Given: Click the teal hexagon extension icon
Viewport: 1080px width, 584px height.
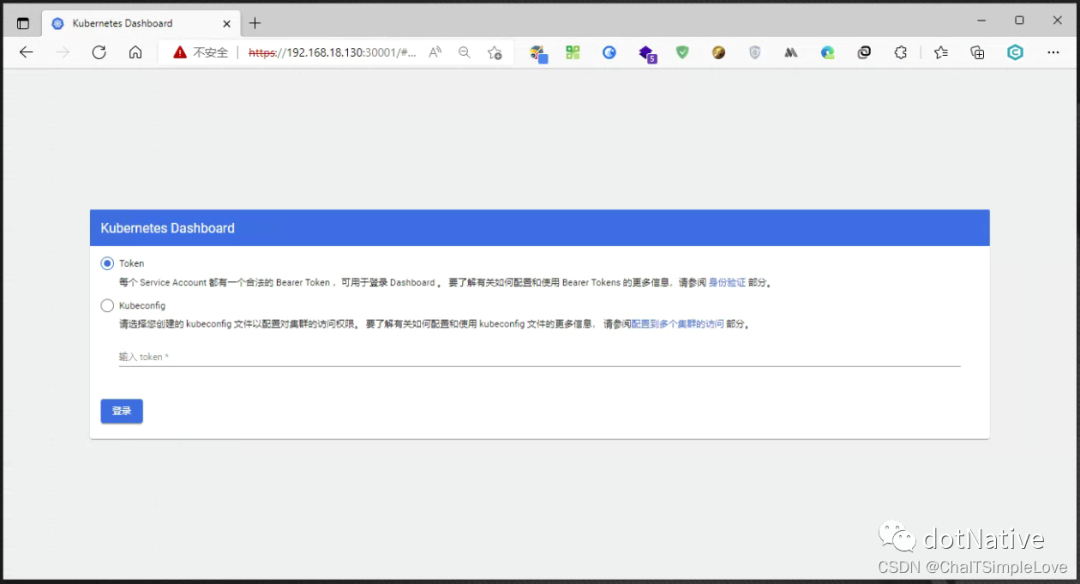Looking at the screenshot, I should pos(1015,52).
